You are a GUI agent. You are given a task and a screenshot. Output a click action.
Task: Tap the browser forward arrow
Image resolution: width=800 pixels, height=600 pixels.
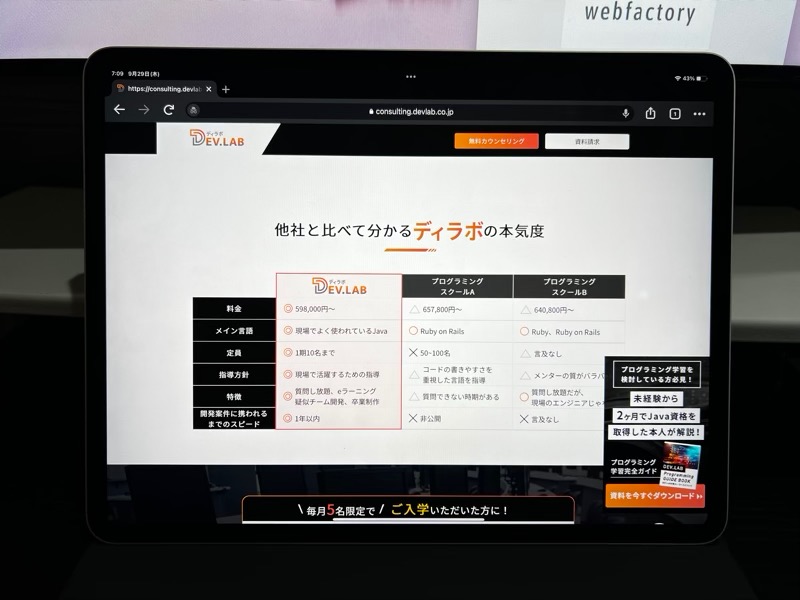[144, 110]
